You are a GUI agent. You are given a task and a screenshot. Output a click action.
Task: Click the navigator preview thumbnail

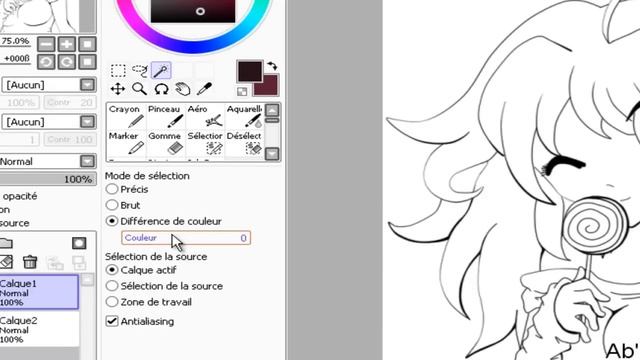[39, 16]
